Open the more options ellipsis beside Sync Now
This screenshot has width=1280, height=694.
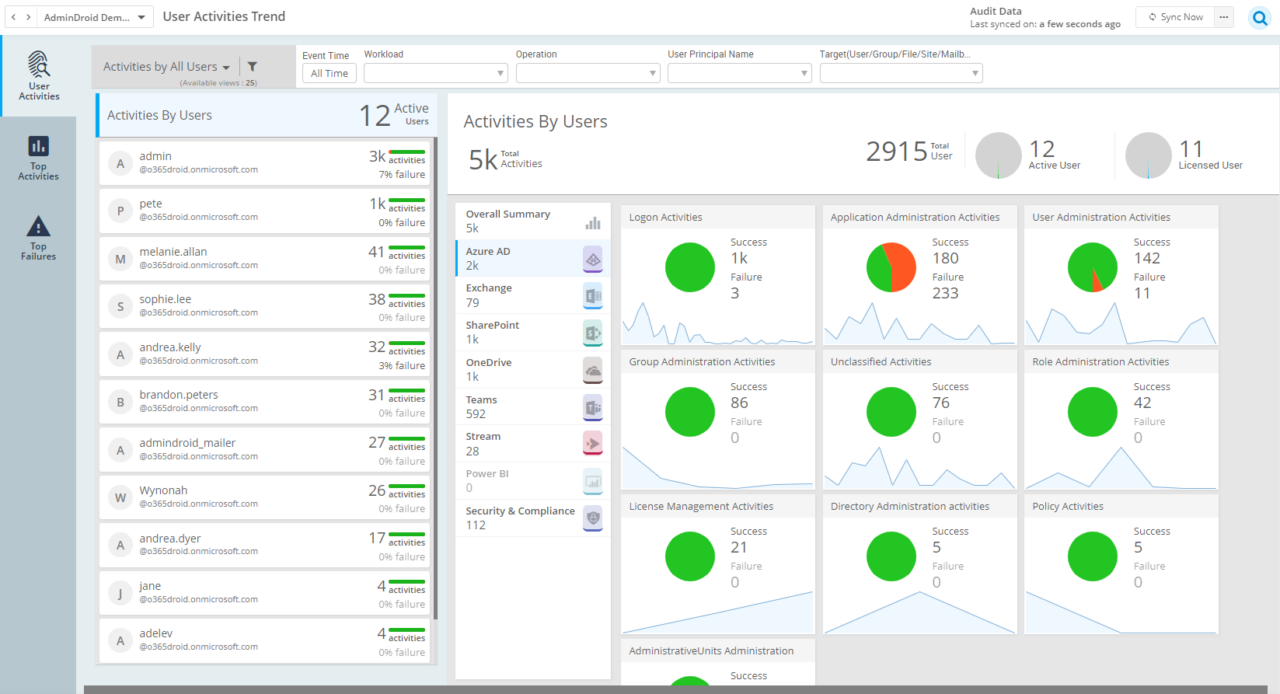tap(1223, 17)
